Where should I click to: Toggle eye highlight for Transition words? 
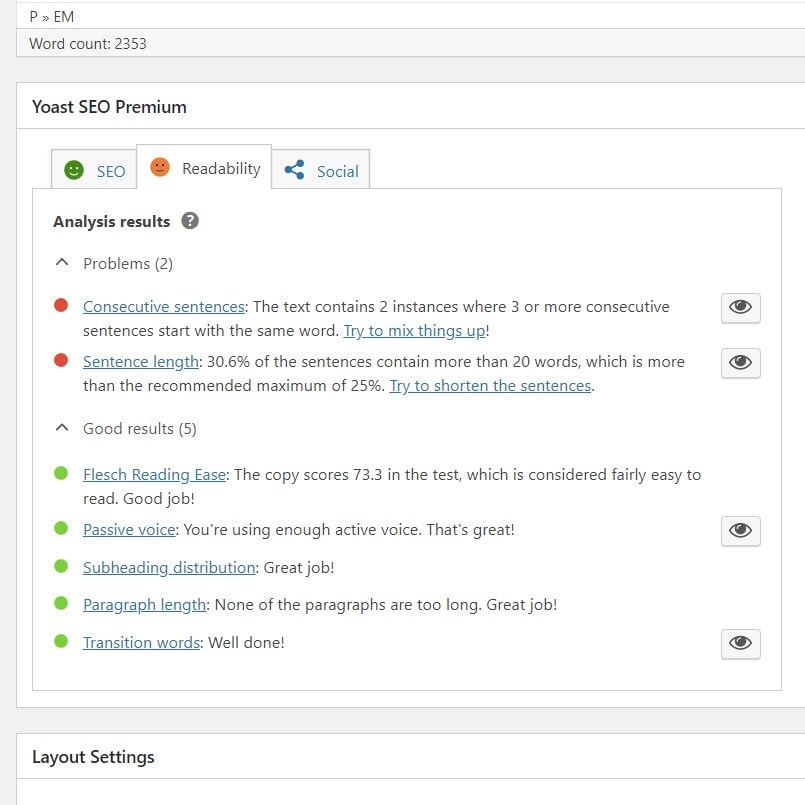pos(740,643)
